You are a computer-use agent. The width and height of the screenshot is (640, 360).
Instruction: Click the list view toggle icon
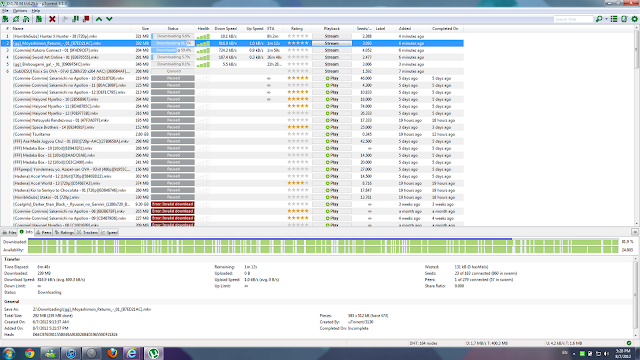[614, 19]
